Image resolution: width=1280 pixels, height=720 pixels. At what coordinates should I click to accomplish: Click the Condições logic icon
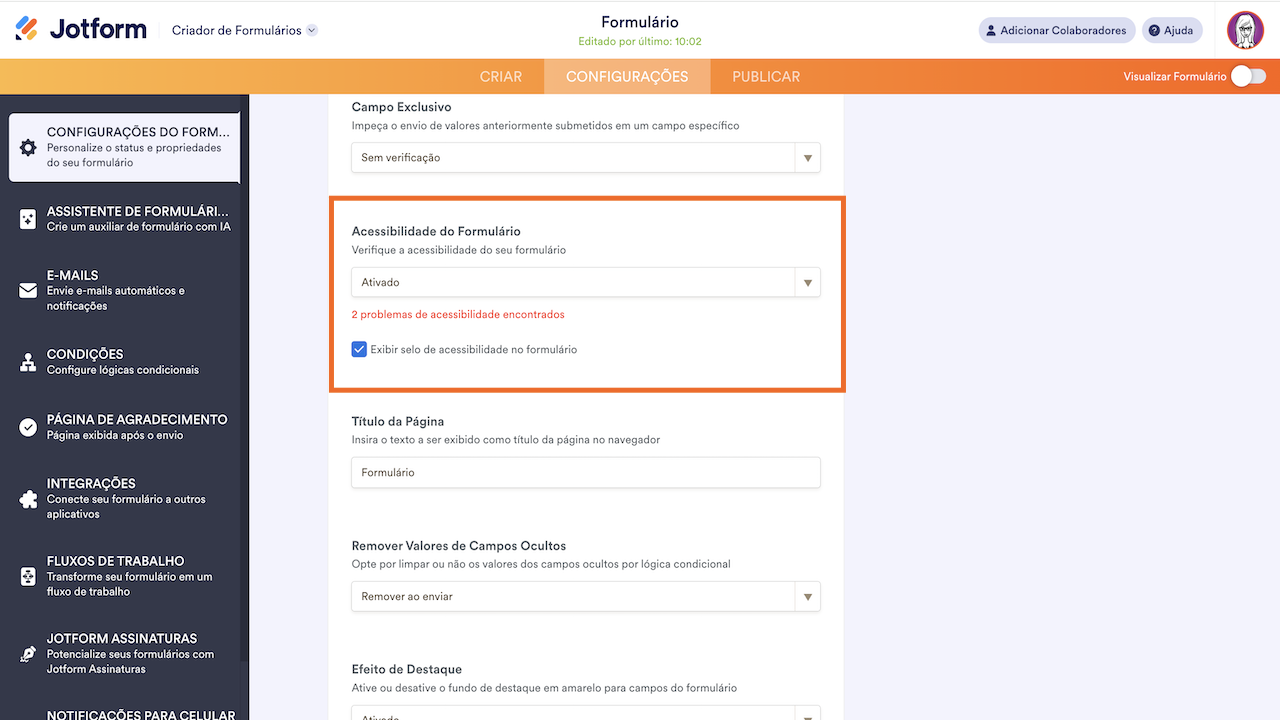tap(28, 362)
